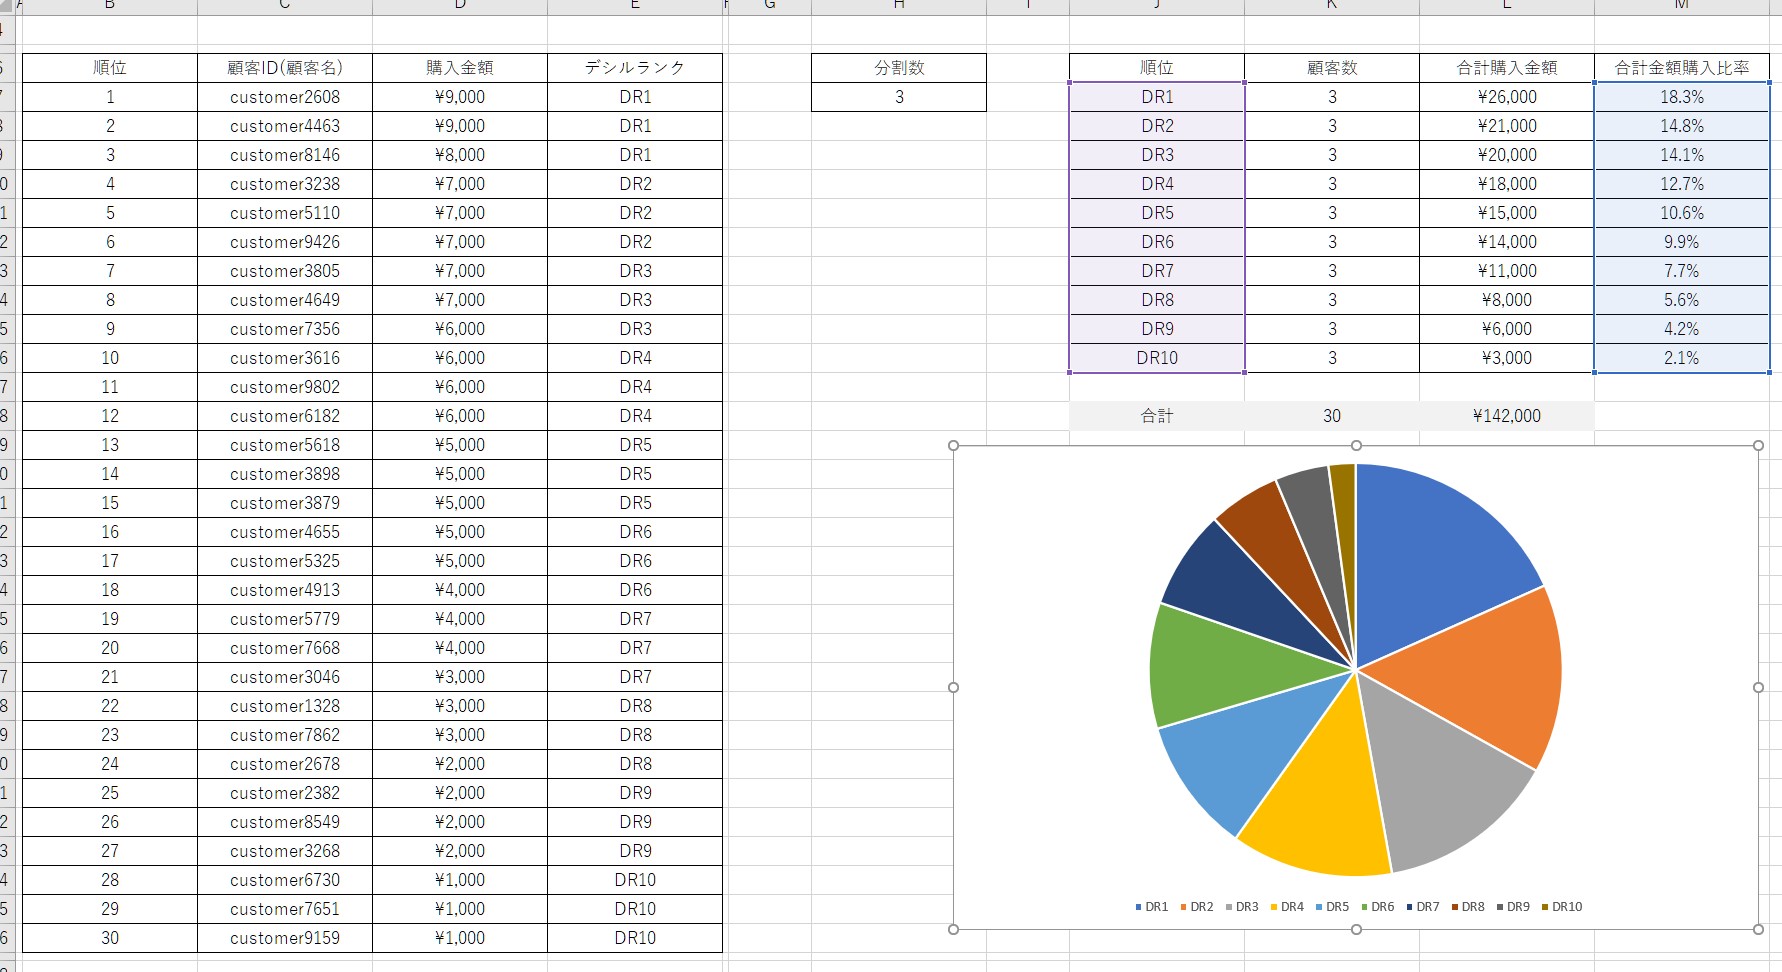Select the 購入金額 header cell
The width and height of the screenshot is (1782, 972).
[x=459, y=68]
